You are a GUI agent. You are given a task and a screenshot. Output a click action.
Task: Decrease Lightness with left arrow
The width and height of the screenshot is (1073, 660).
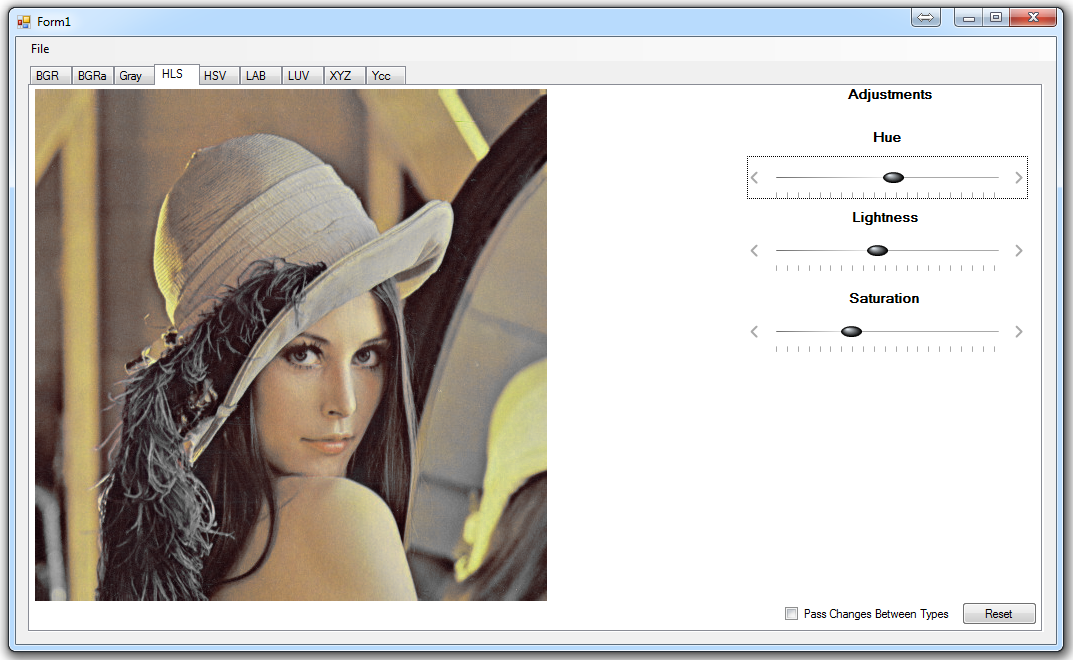coord(755,251)
